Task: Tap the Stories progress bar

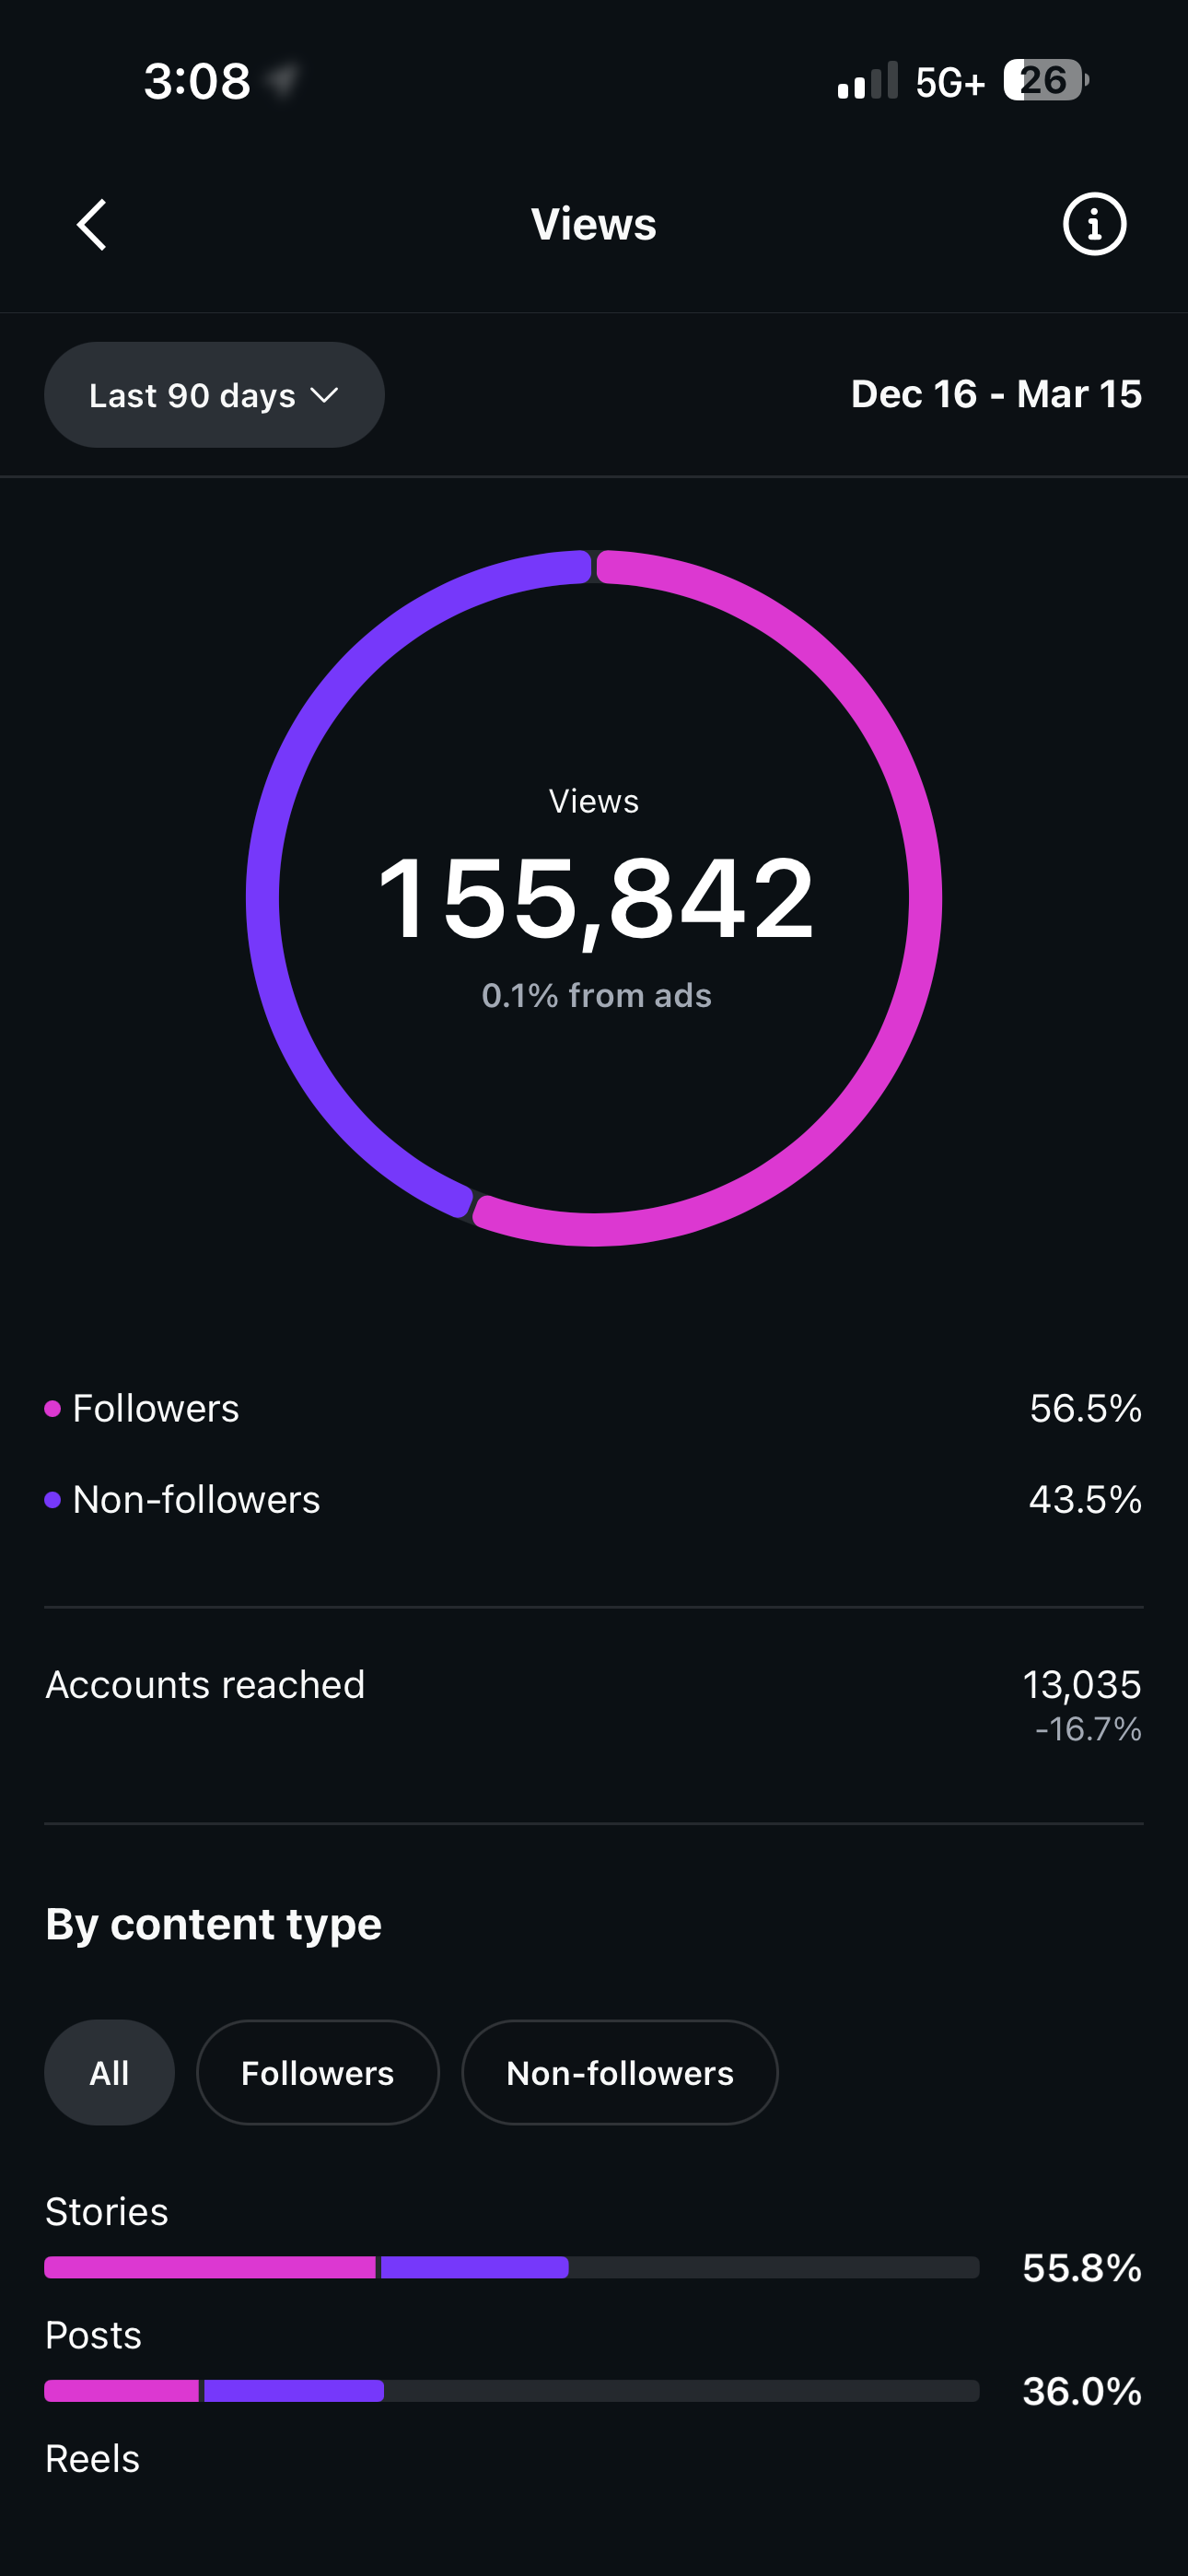Action: tap(511, 2267)
